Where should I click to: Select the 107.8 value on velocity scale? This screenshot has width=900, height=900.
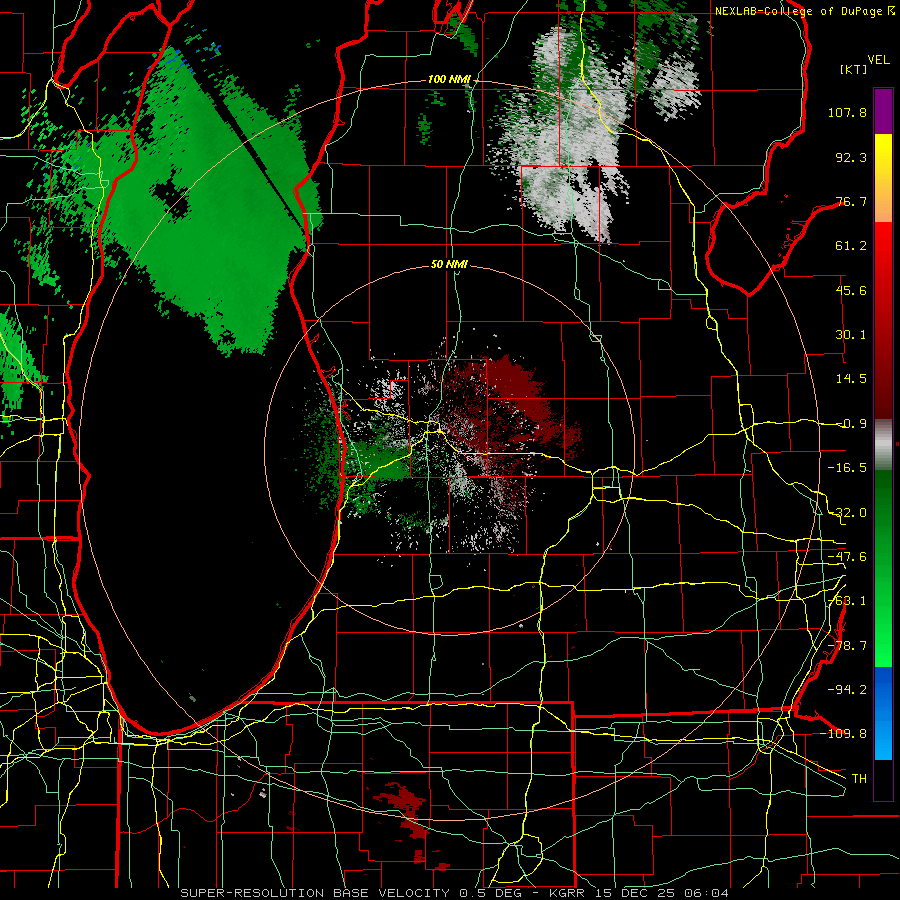847,112
